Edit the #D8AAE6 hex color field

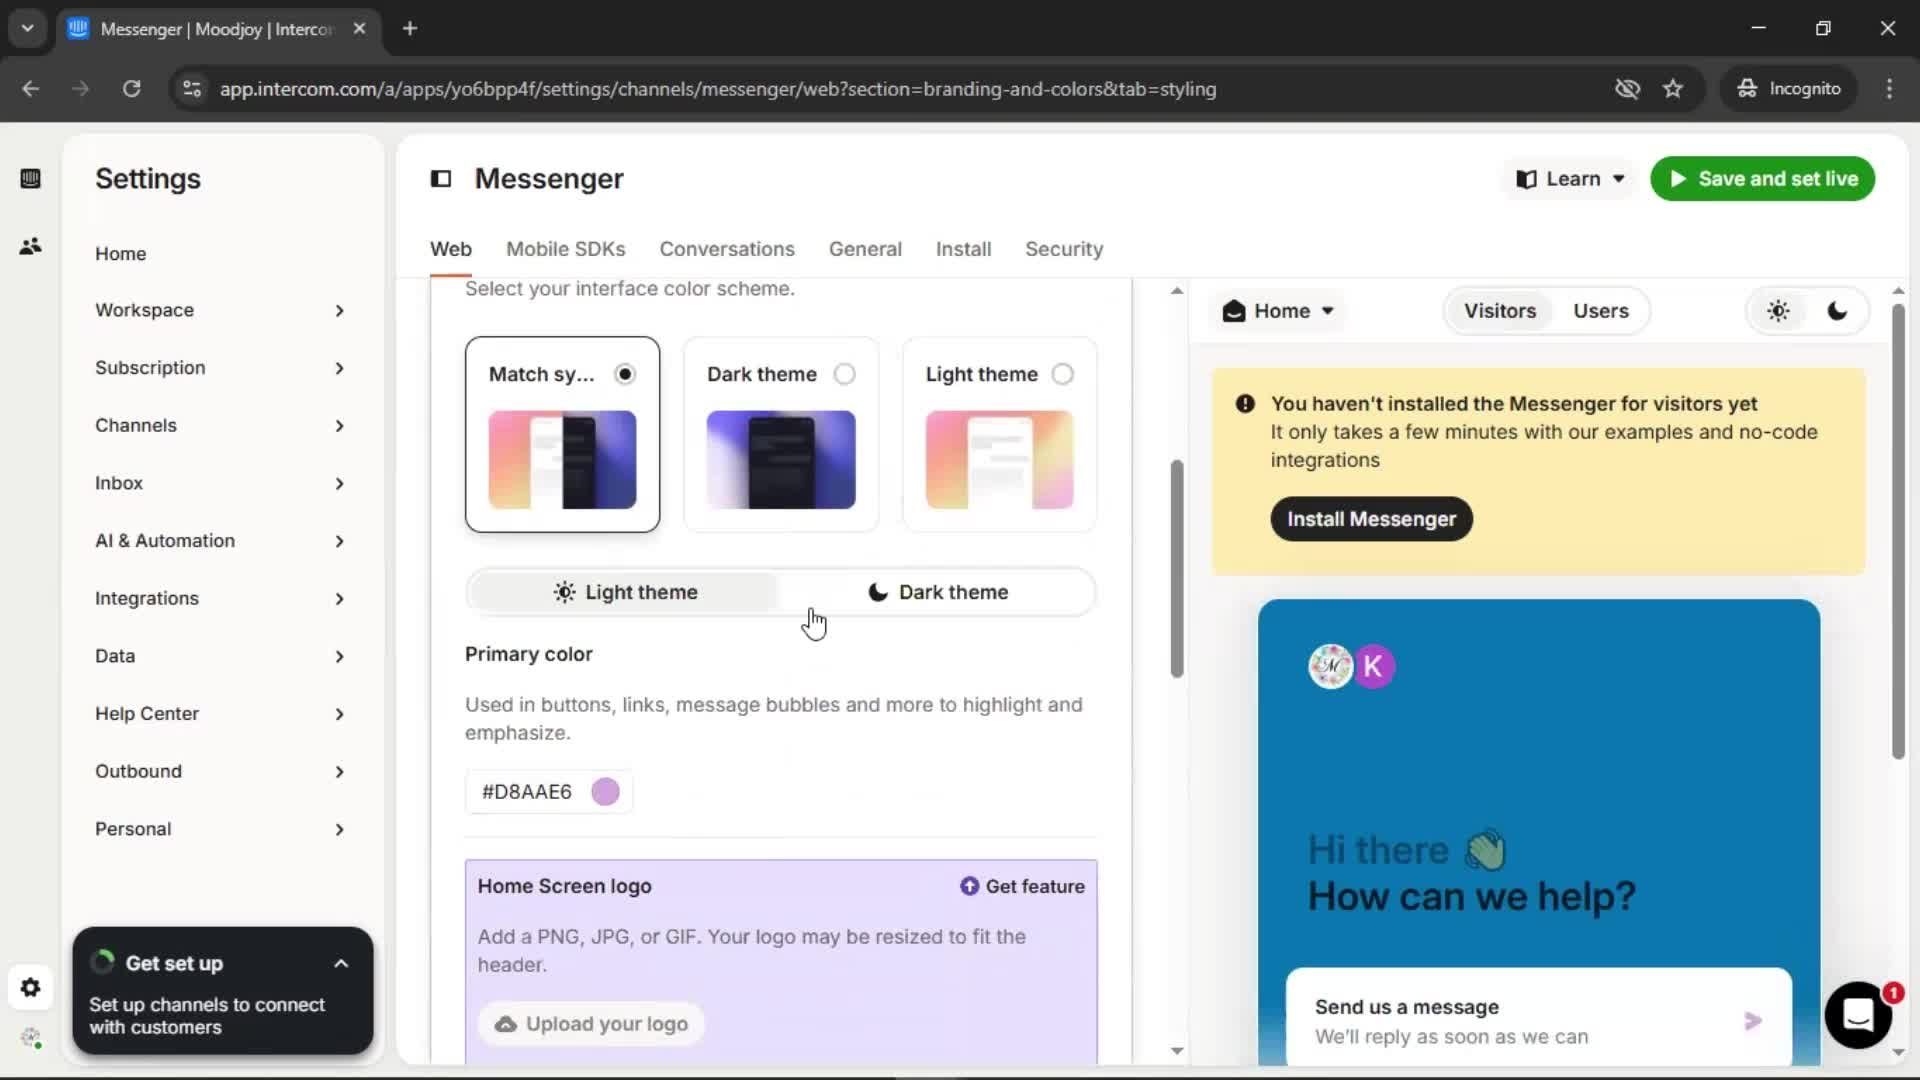click(548, 792)
